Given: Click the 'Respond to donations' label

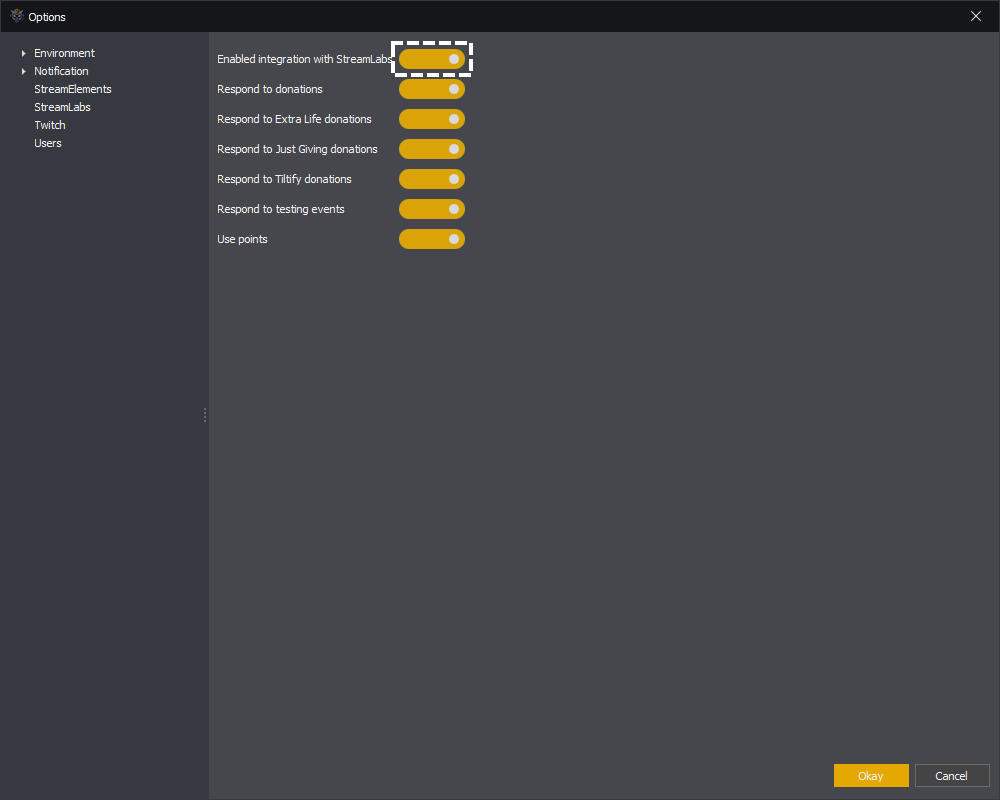Looking at the screenshot, I should 270,89.
